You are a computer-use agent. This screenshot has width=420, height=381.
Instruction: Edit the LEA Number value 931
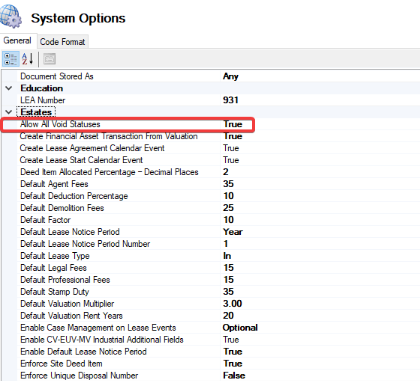tap(231, 100)
